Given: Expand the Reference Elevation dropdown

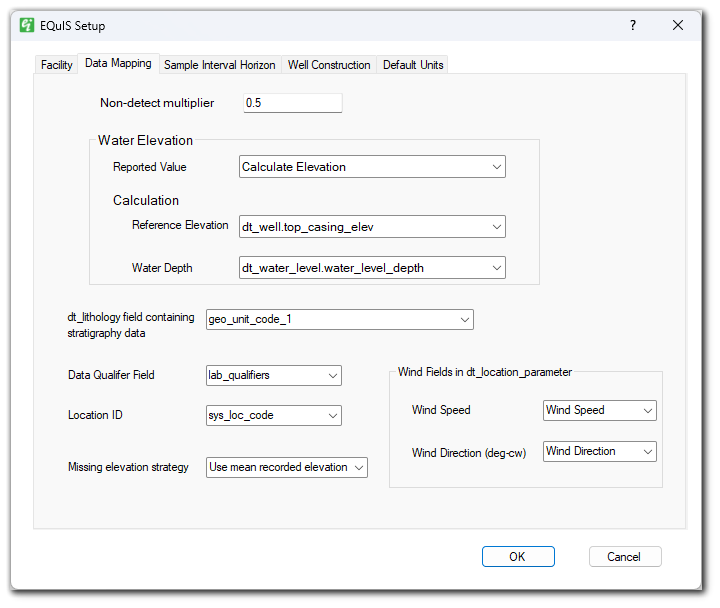Looking at the screenshot, I should [372, 226].
